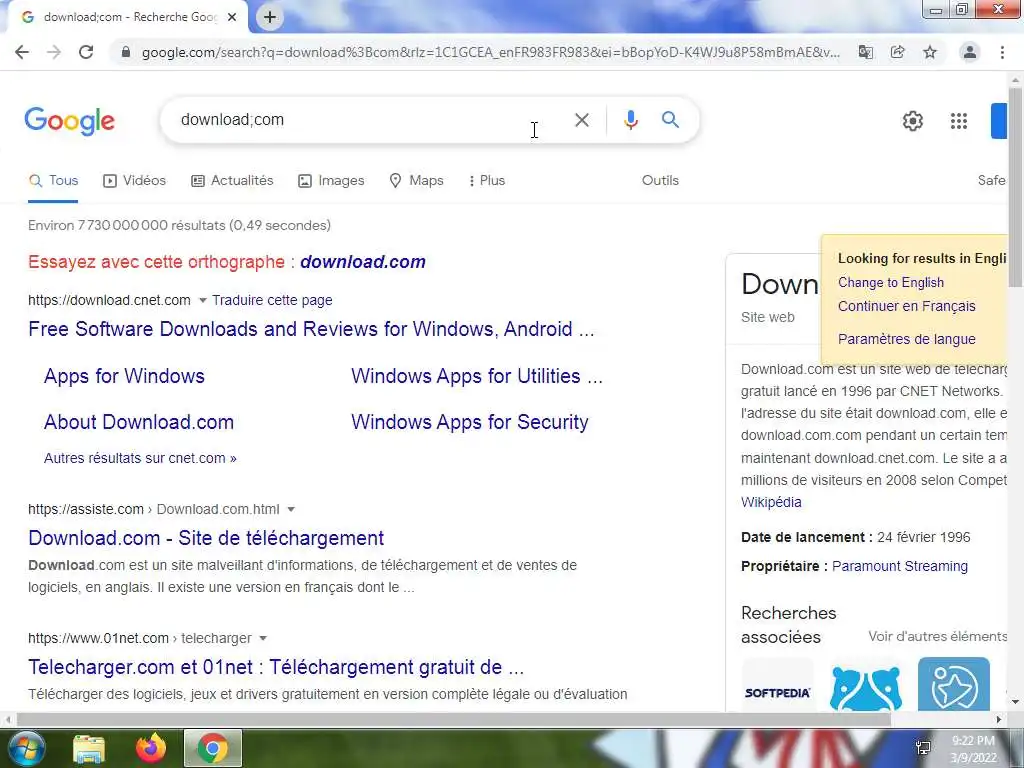Clear the search box with the X icon

[x=582, y=120]
